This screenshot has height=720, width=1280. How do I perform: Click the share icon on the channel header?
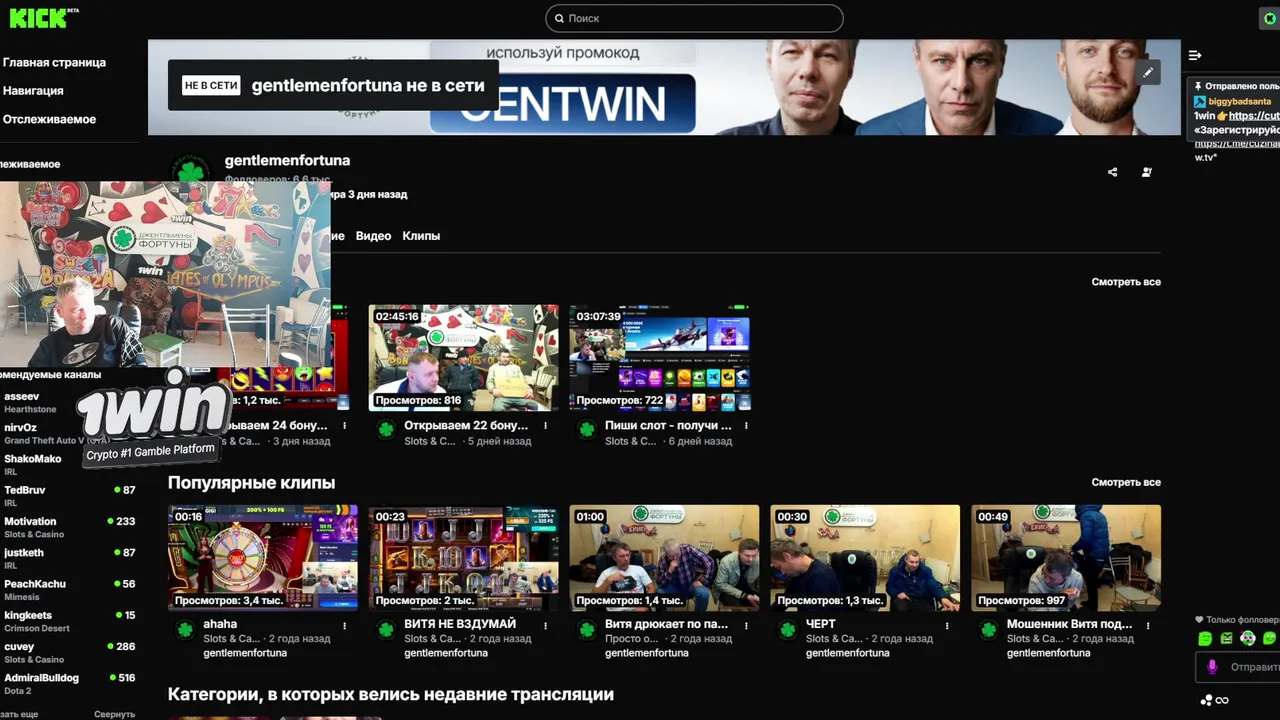coord(1112,172)
